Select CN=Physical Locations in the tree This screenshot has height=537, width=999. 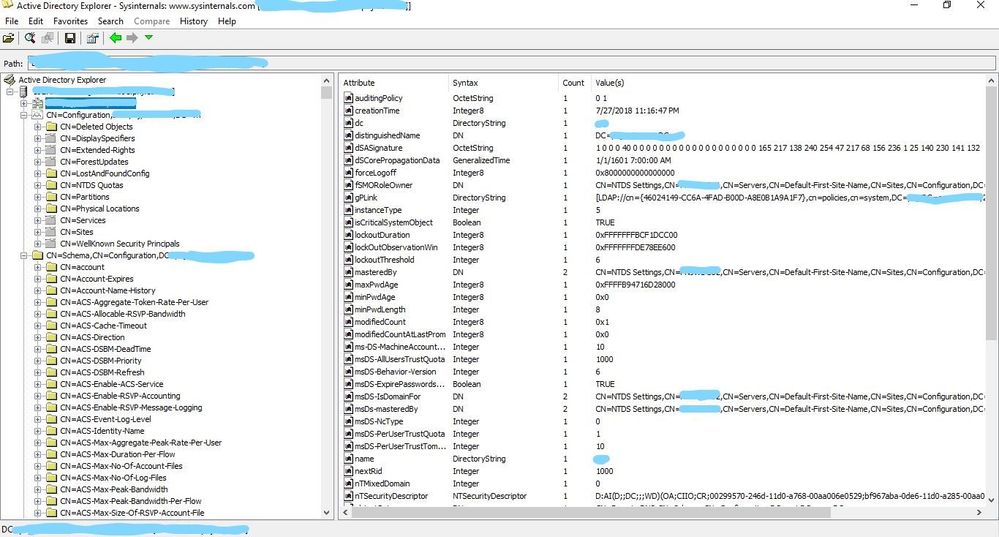[99, 208]
